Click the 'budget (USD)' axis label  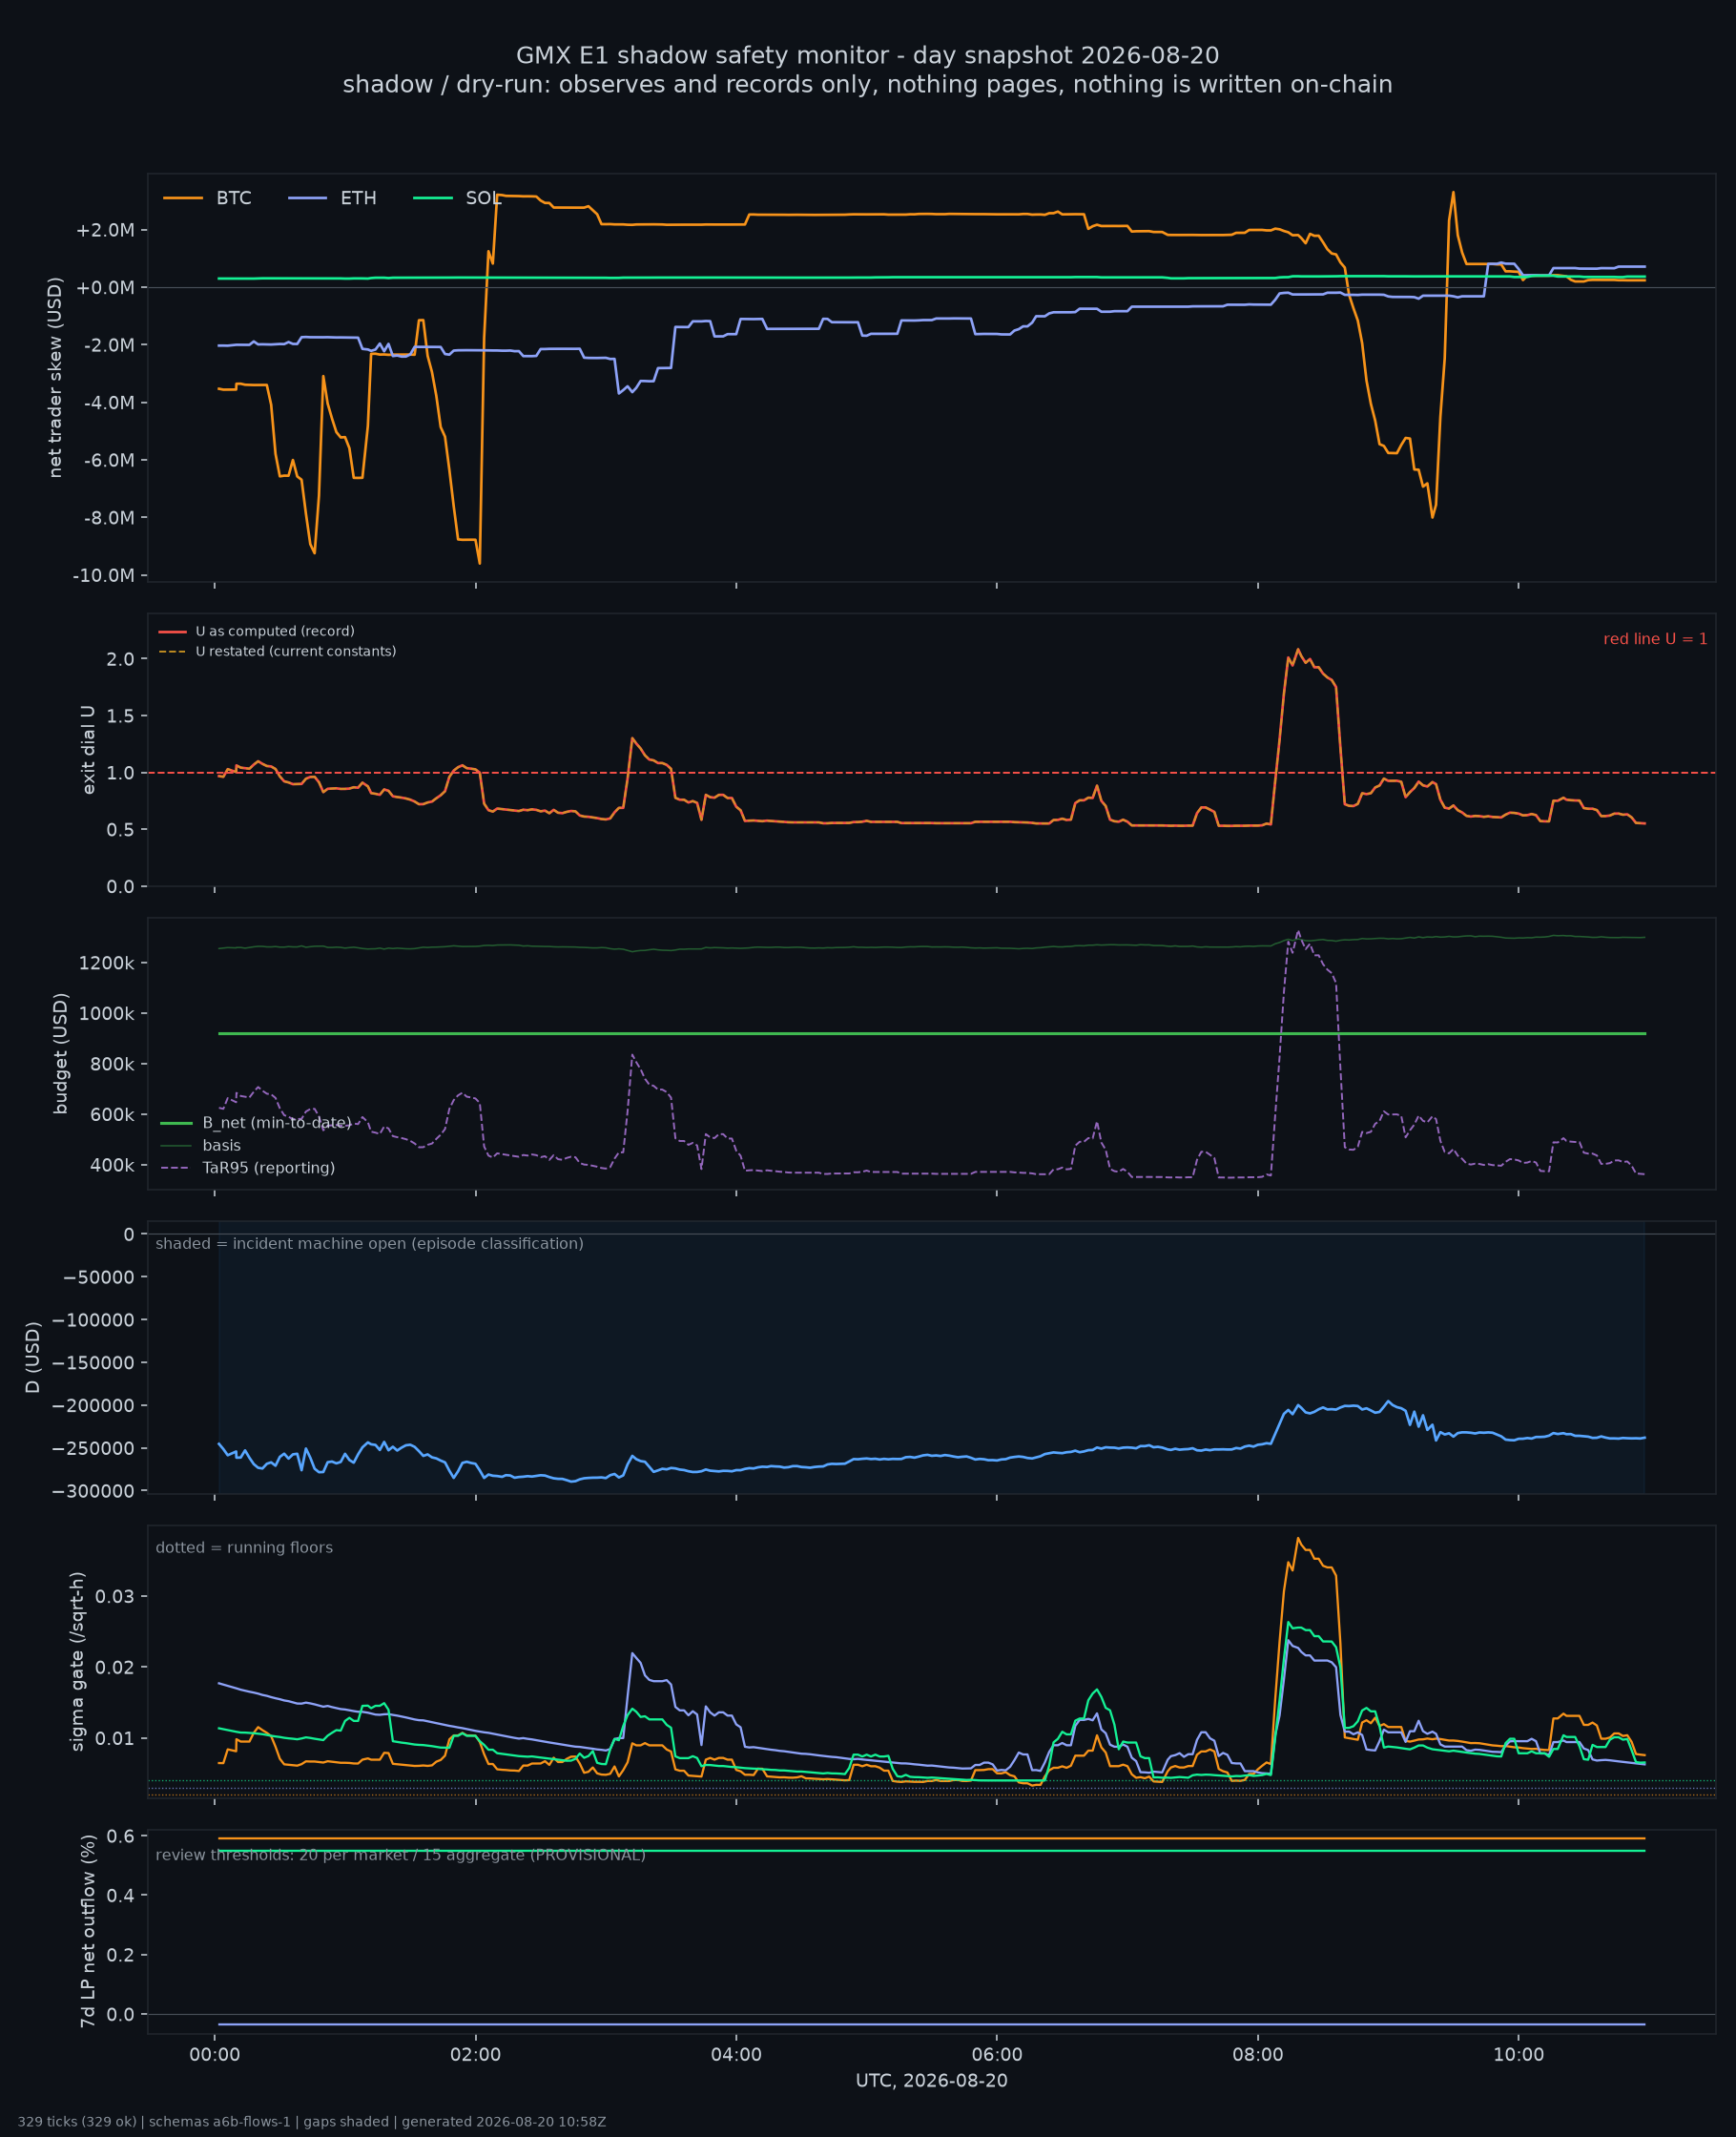61,1053
